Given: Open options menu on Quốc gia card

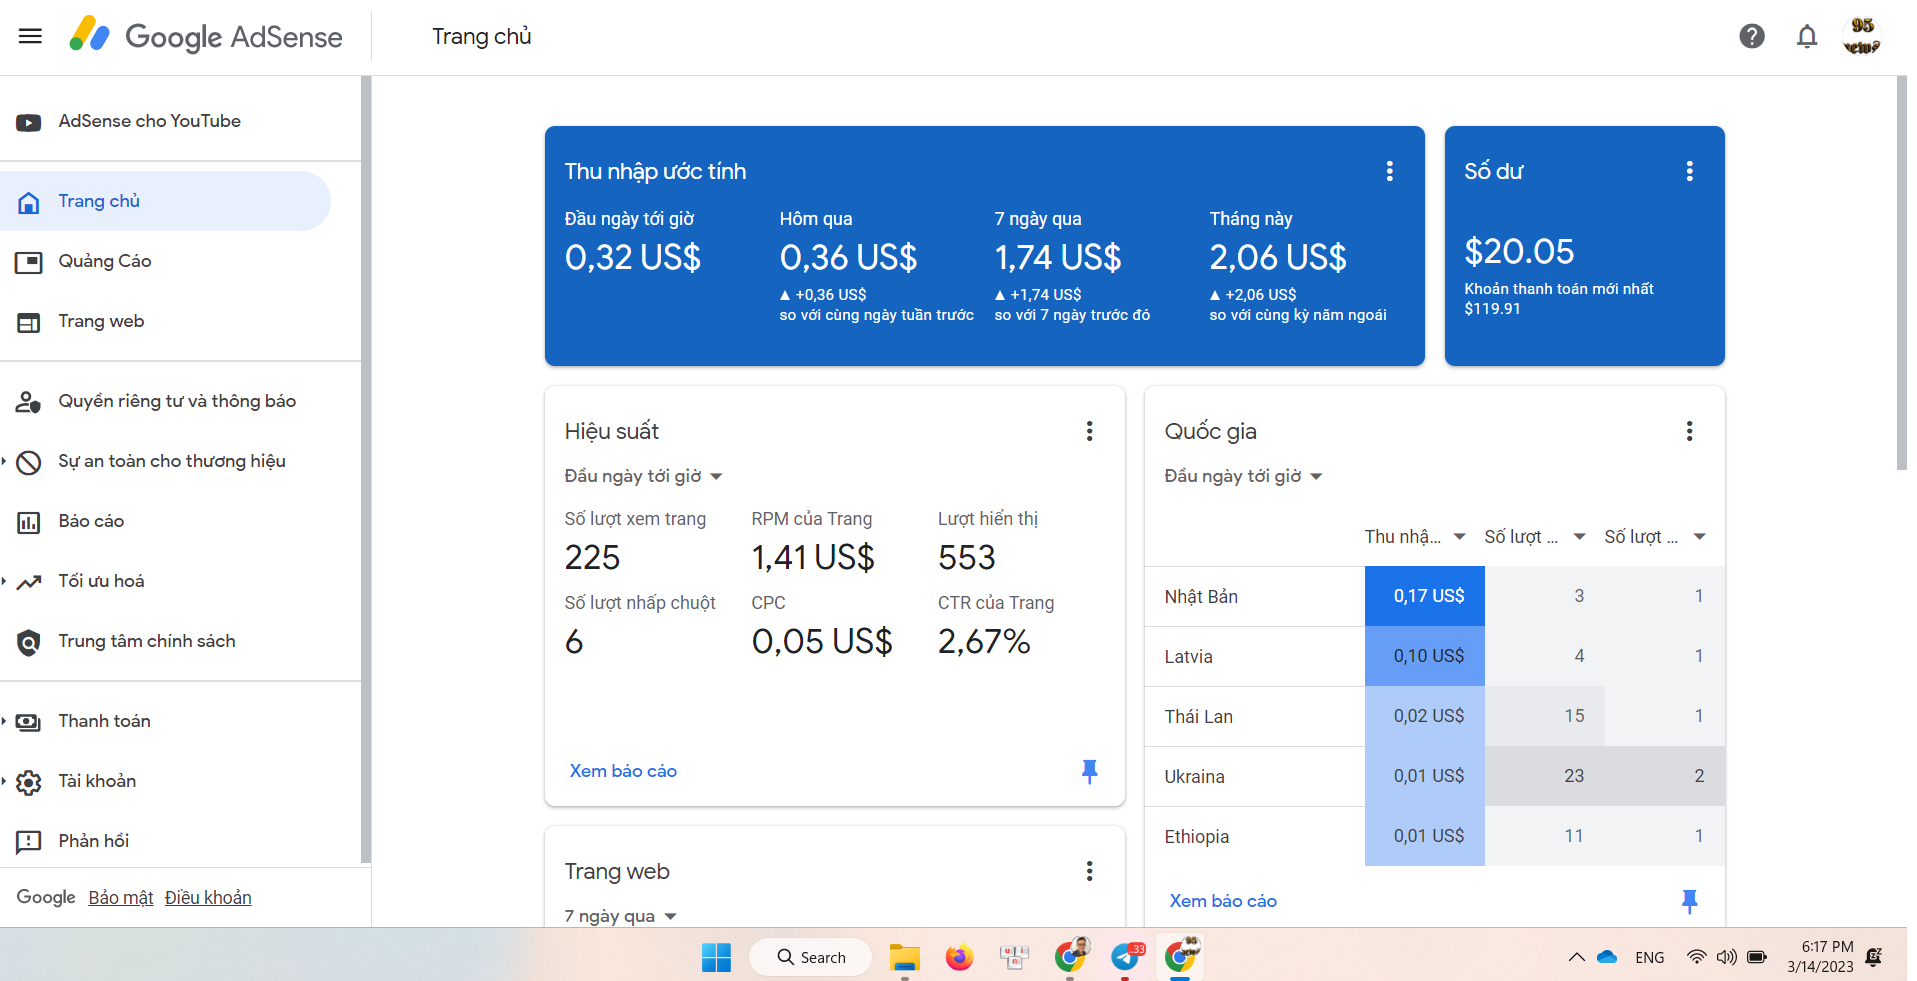Looking at the screenshot, I should point(1689,431).
